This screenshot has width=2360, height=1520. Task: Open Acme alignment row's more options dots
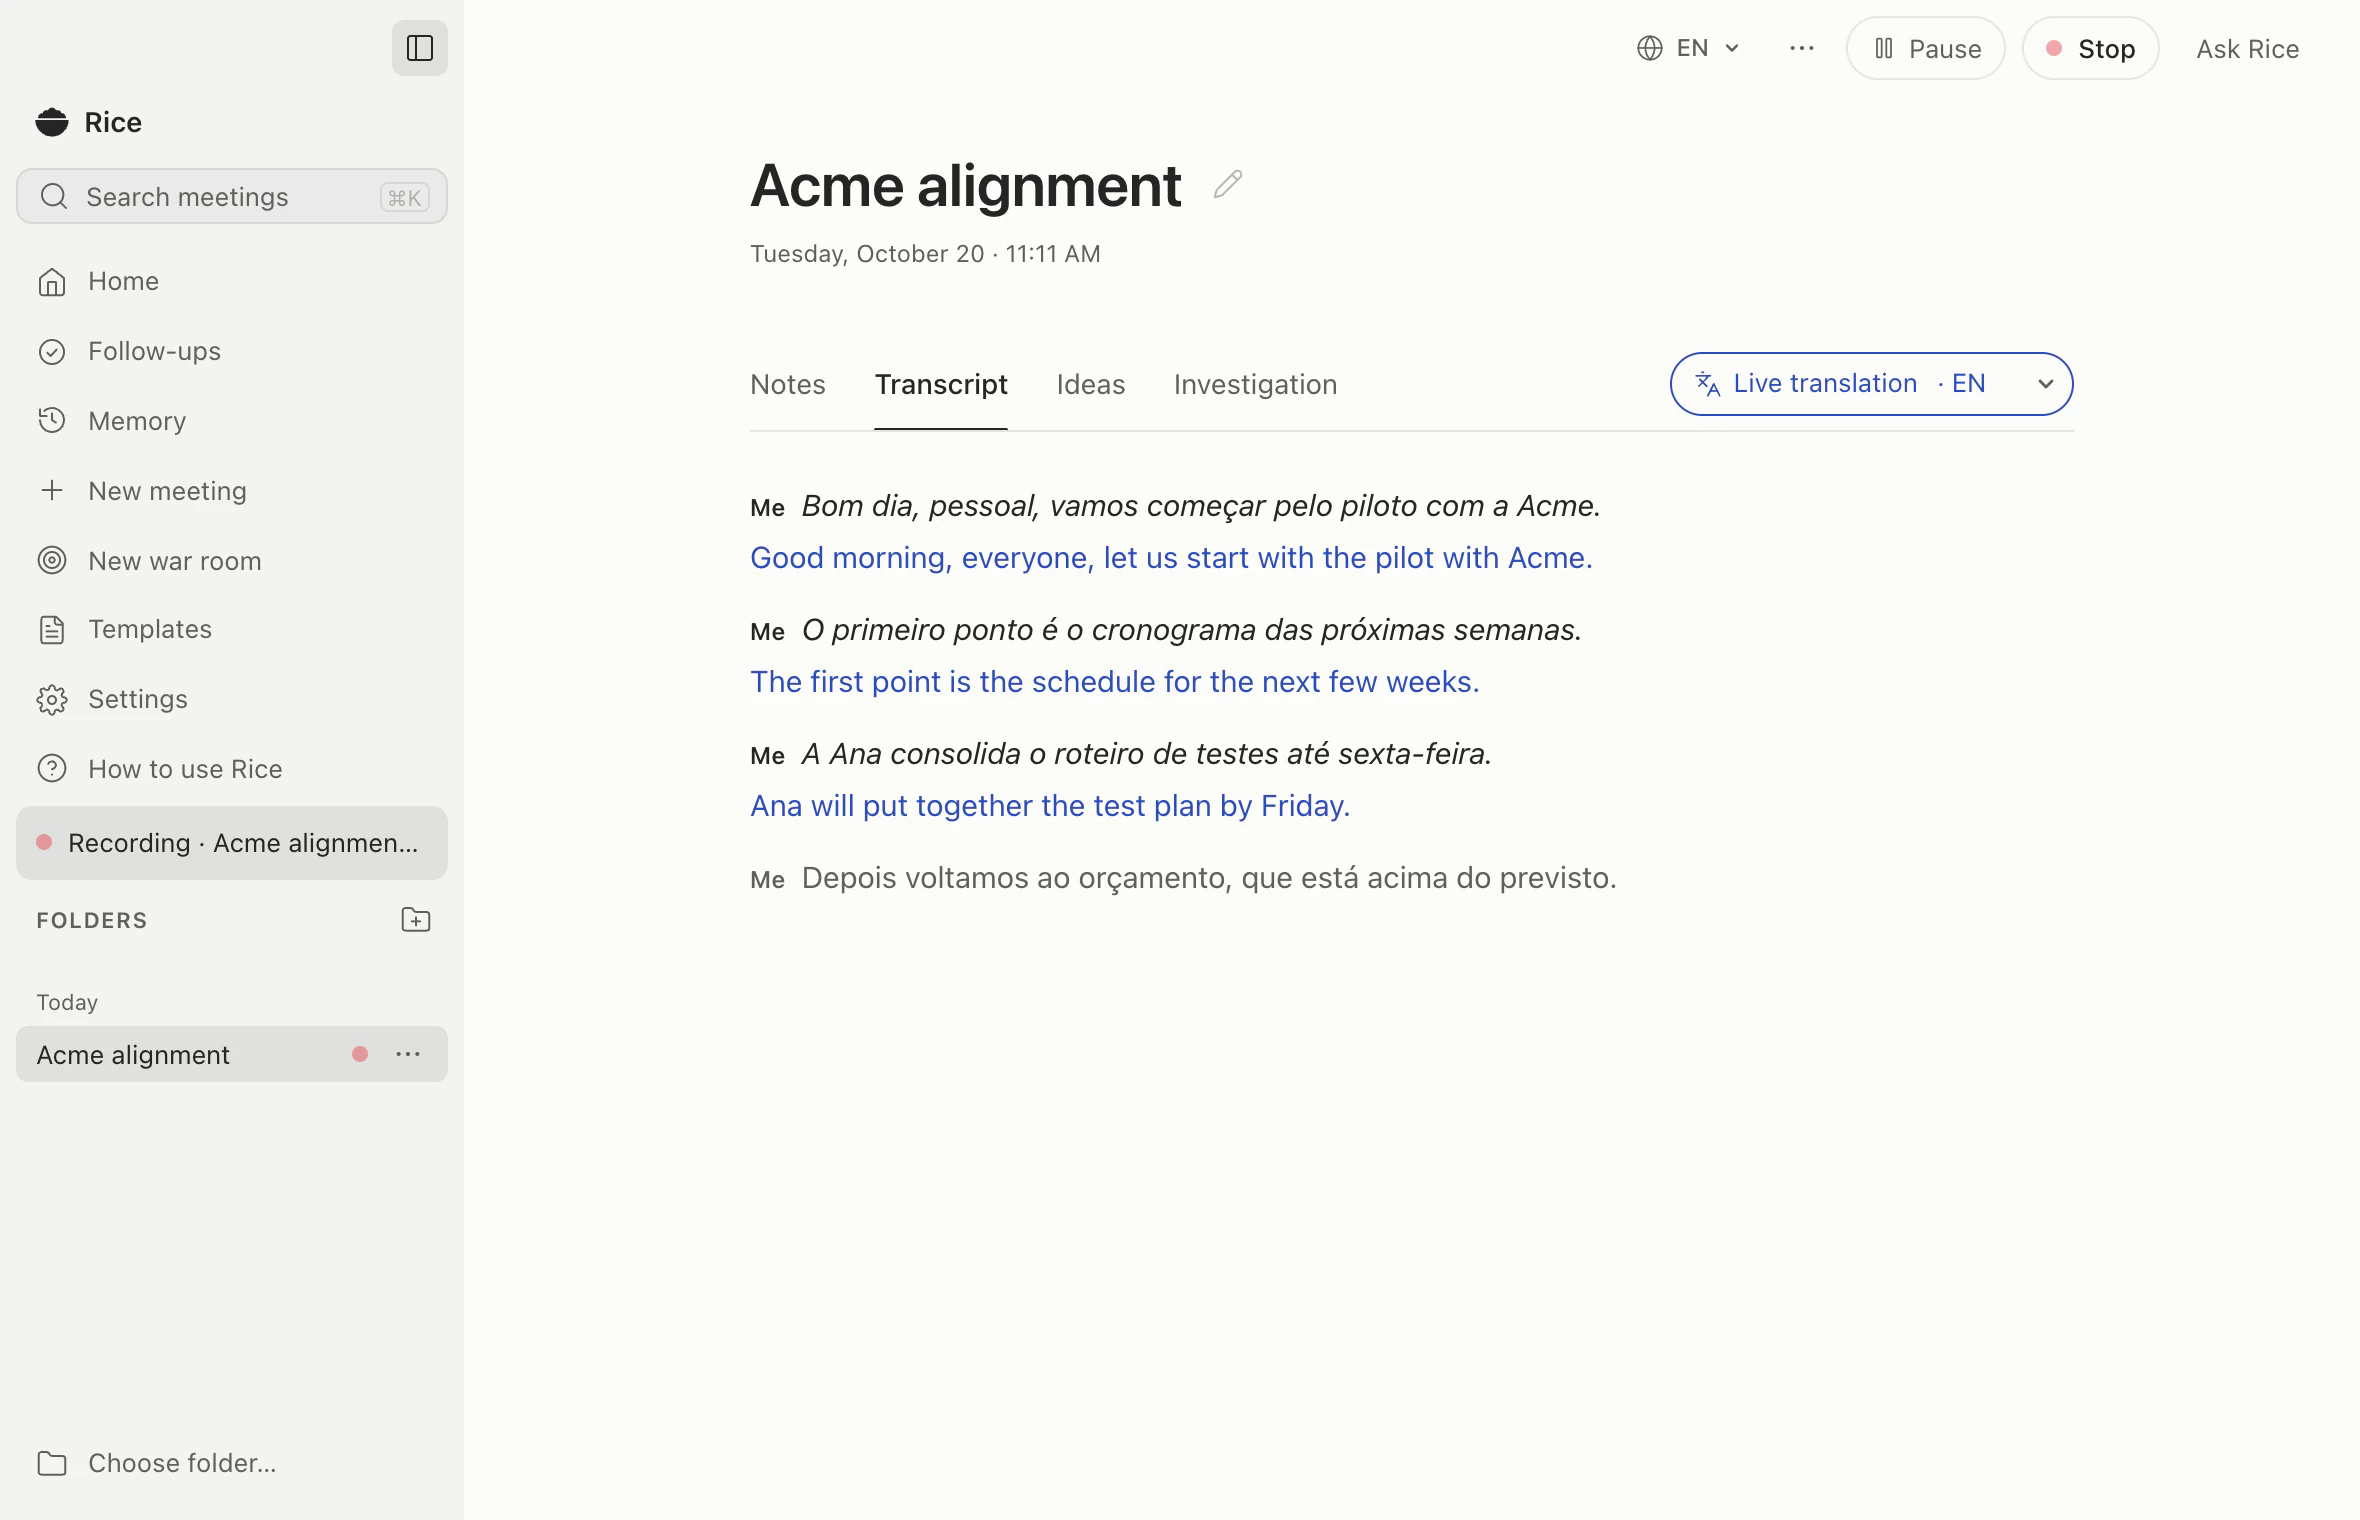tap(408, 1054)
